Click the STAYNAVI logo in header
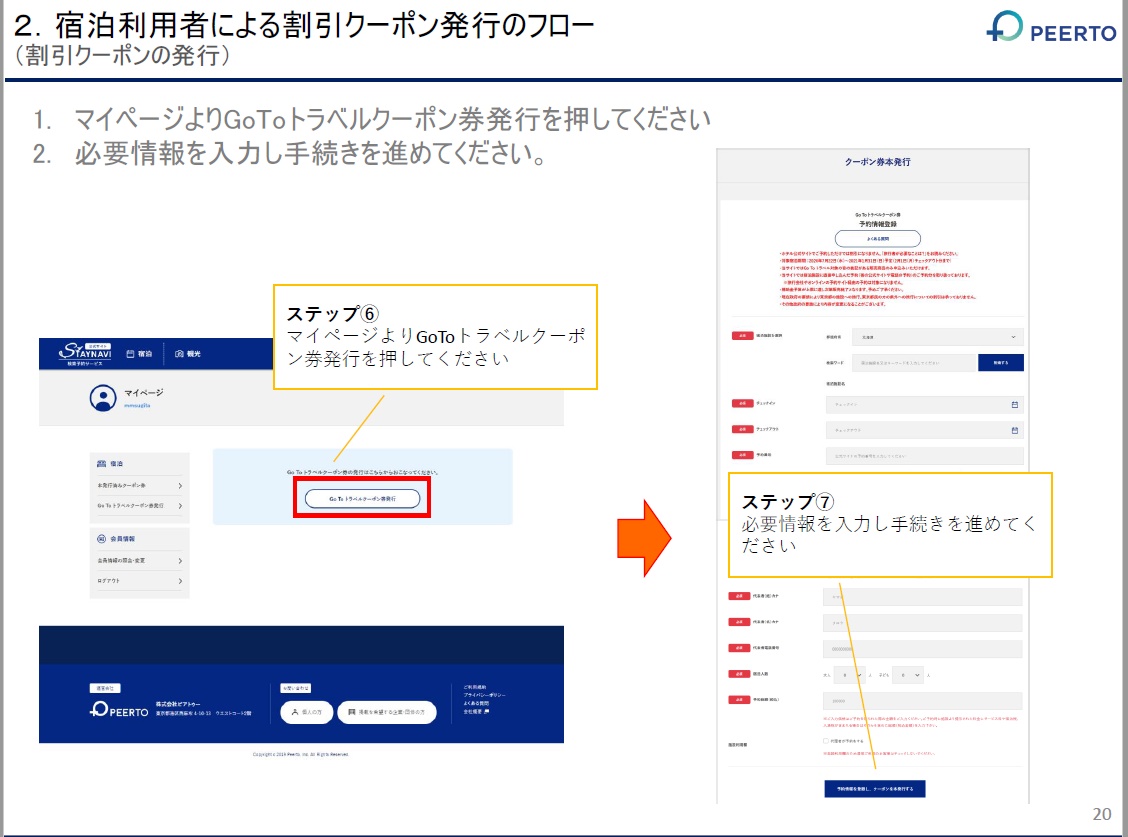Image resolution: width=1128 pixels, height=837 pixels. tap(86, 353)
